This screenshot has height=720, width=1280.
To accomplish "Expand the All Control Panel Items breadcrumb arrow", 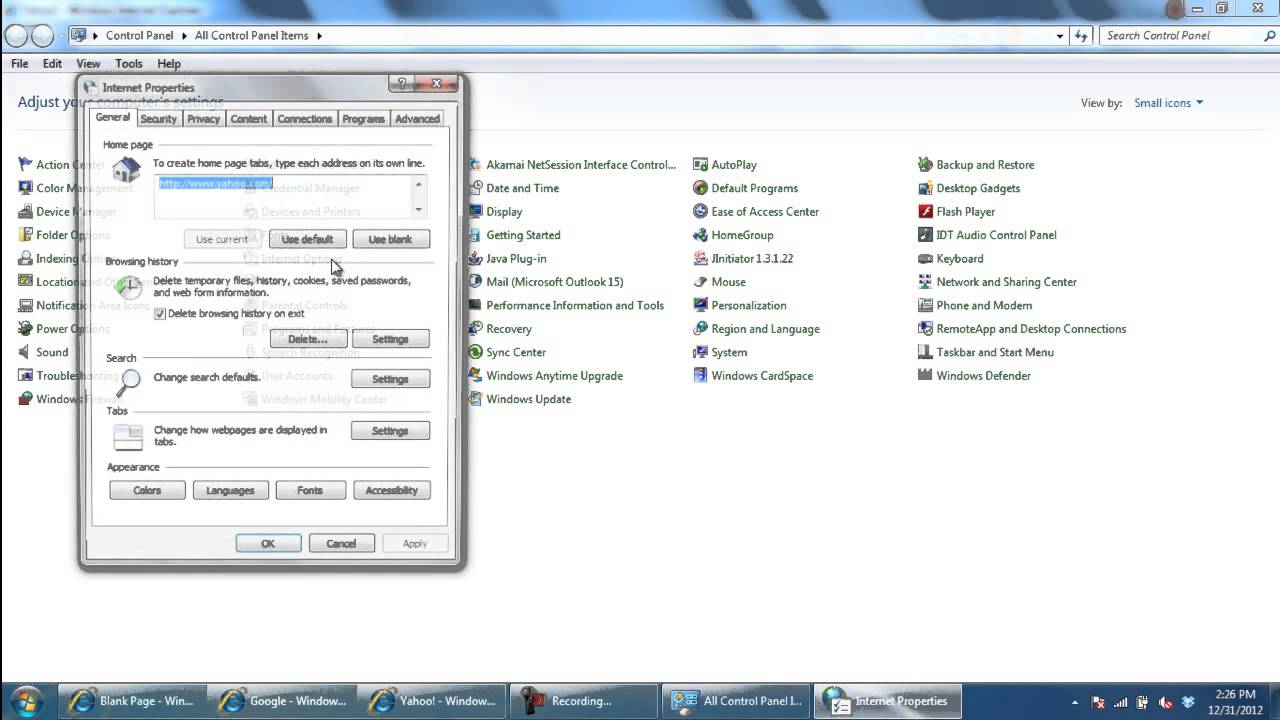I will [x=320, y=36].
